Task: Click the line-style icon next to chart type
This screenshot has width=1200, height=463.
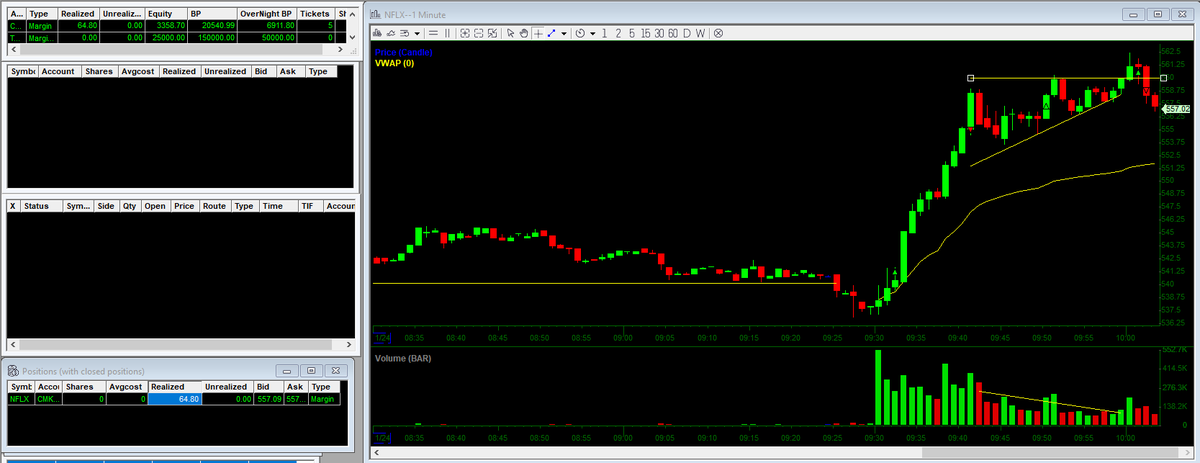Action: pos(391,33)
